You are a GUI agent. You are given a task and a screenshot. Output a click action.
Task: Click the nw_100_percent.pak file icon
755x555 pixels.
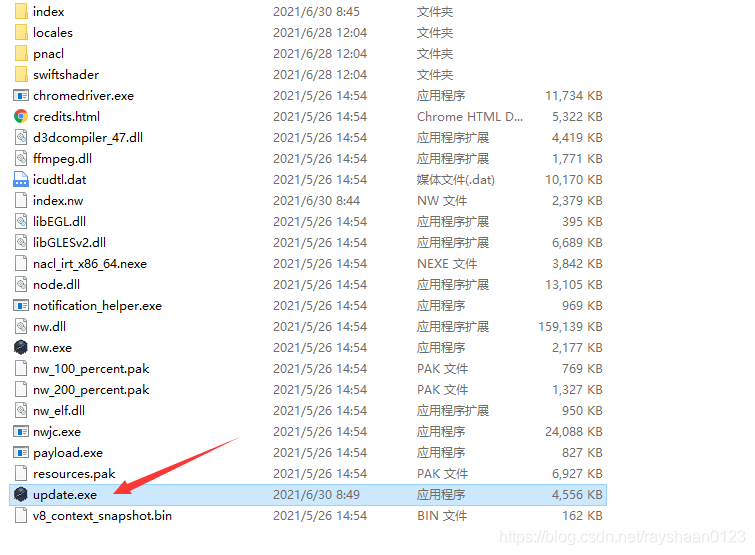click(21, 369)
